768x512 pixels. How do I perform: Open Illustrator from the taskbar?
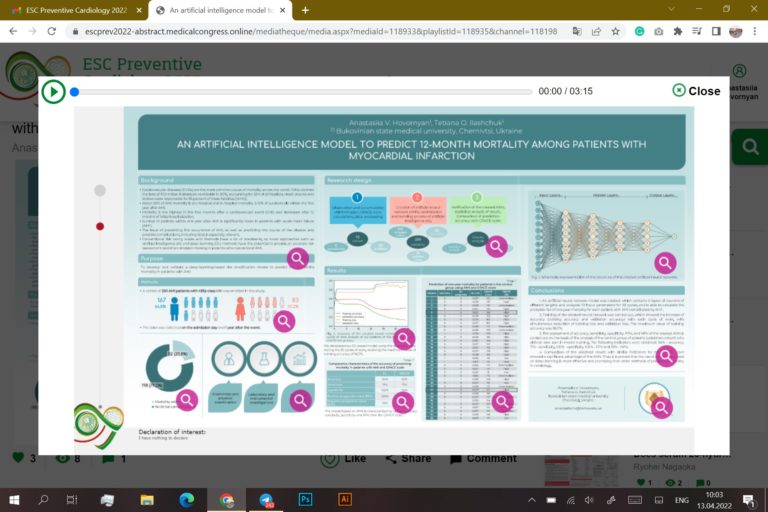pos(345,500)
